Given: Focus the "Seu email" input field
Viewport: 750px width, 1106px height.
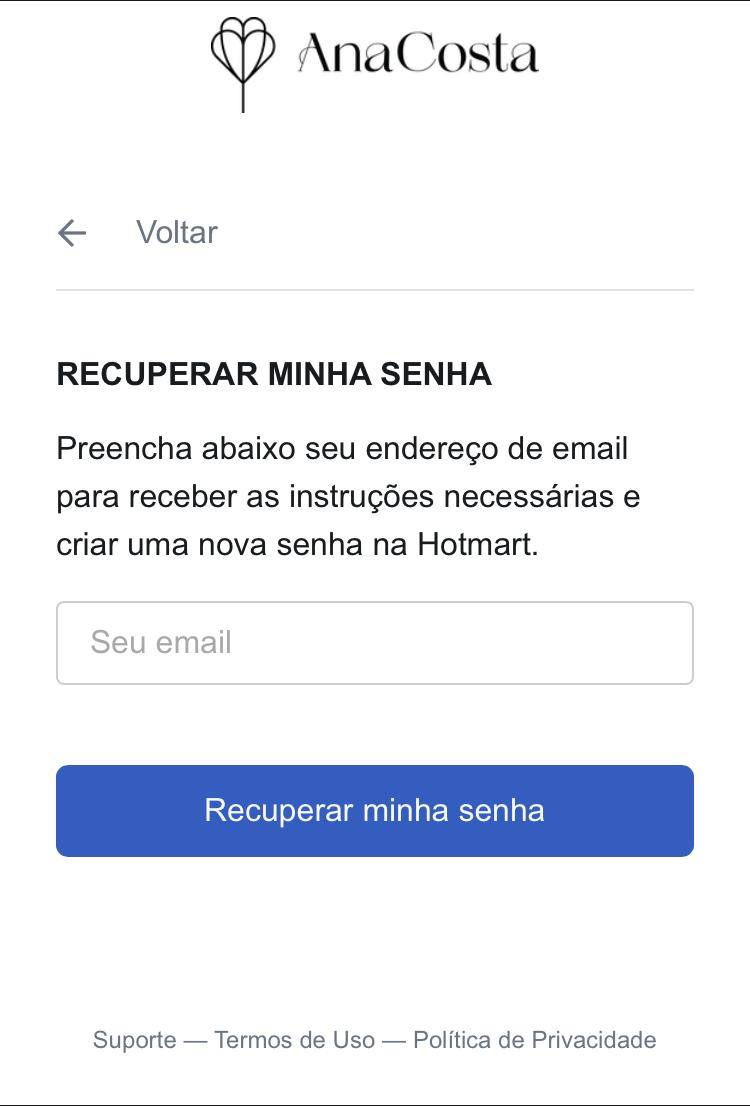Looking at the screenshot, I should 375,643.
